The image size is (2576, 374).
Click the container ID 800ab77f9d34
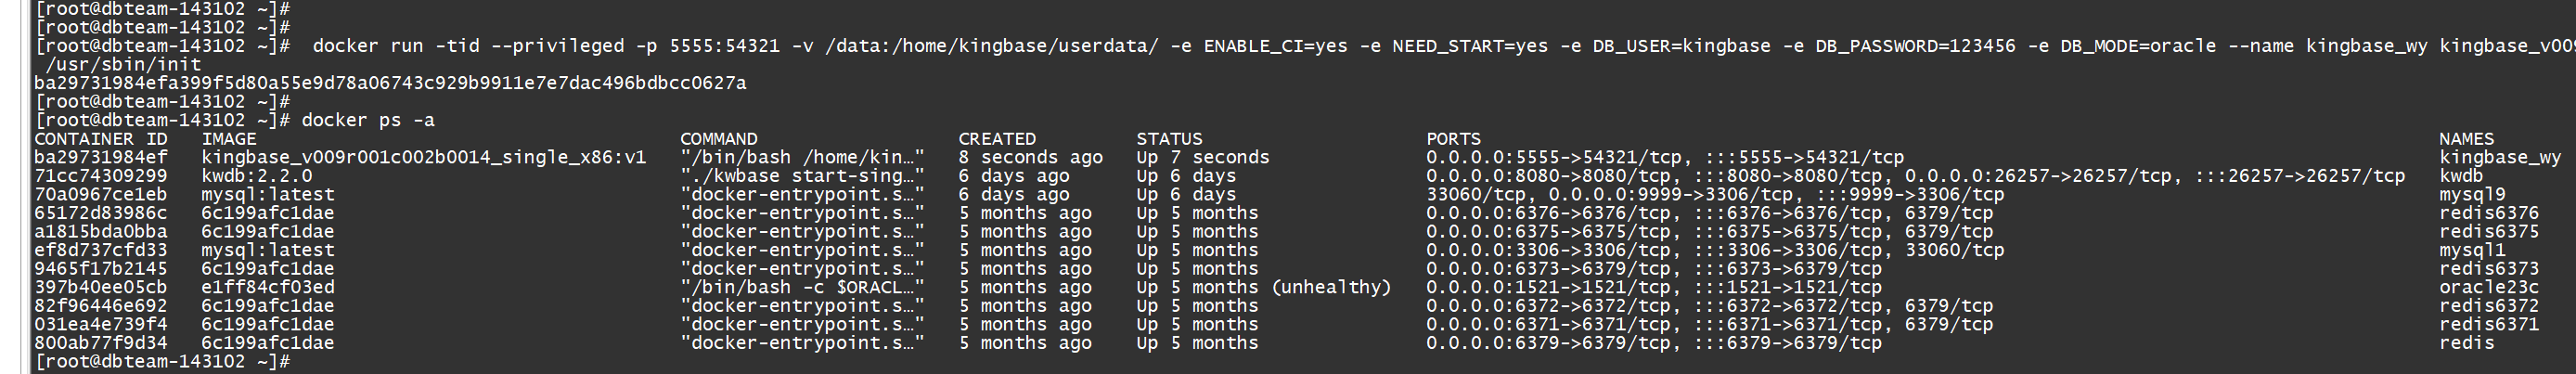[101, 343]
